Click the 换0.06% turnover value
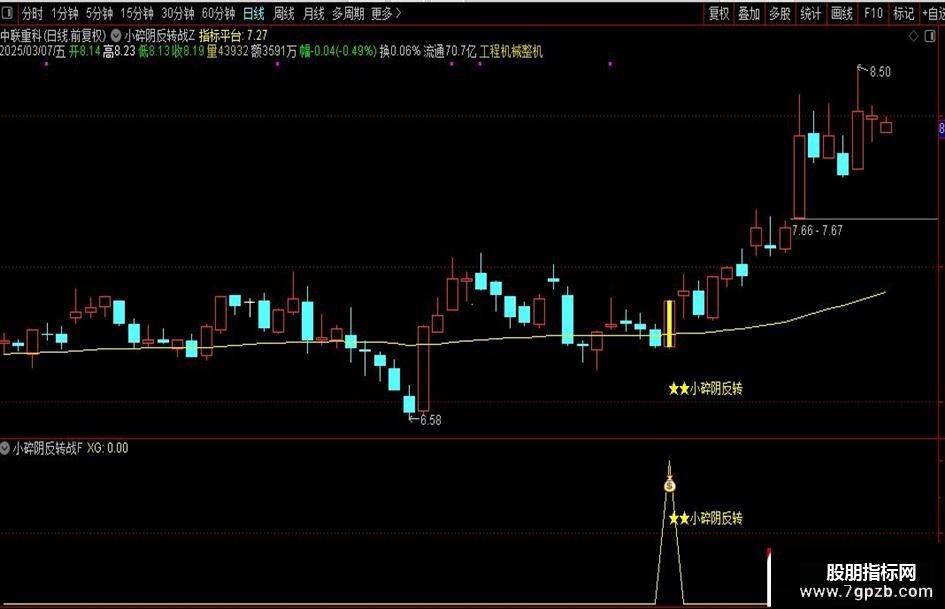 click(x=400, y=51)
